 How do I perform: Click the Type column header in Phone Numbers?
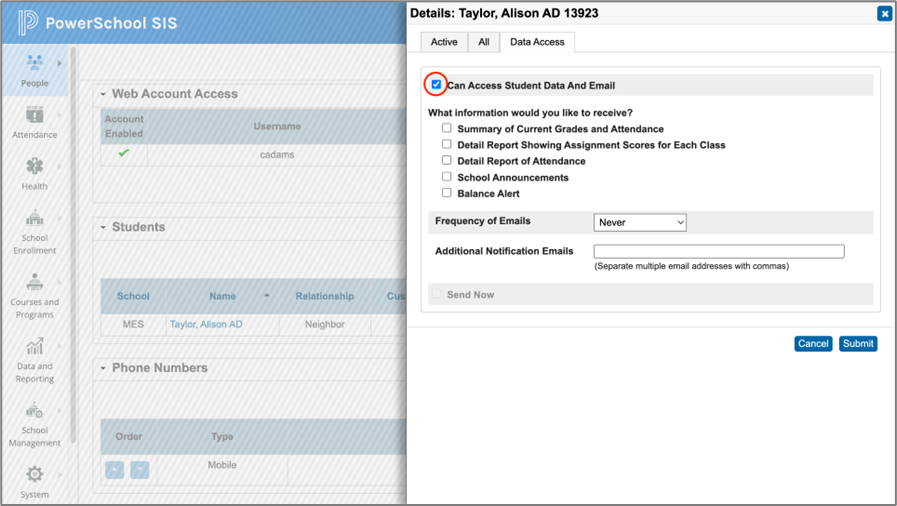222,437
